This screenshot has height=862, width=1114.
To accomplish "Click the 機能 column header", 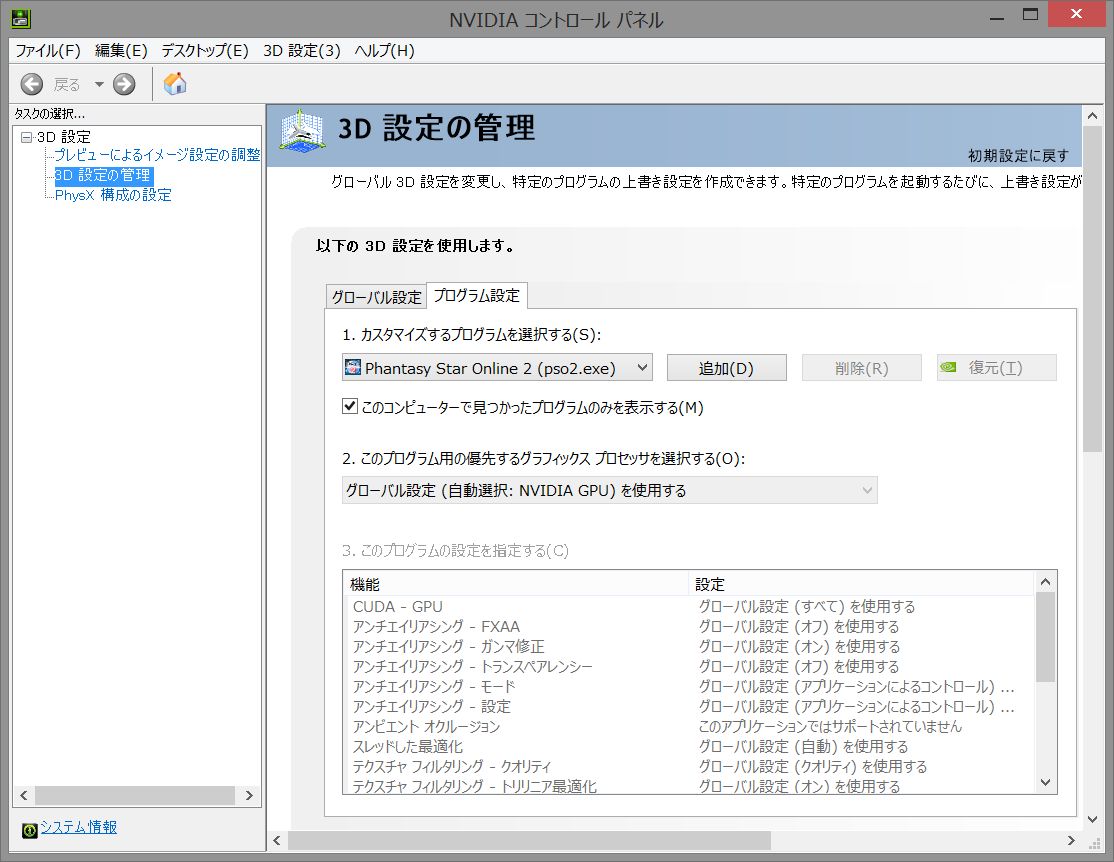I will tap(516, 584).
